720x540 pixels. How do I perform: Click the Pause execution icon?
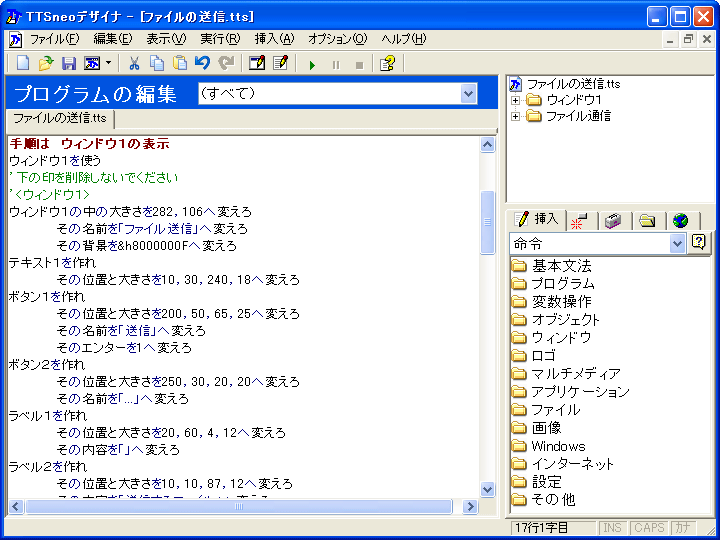[336, 65]
